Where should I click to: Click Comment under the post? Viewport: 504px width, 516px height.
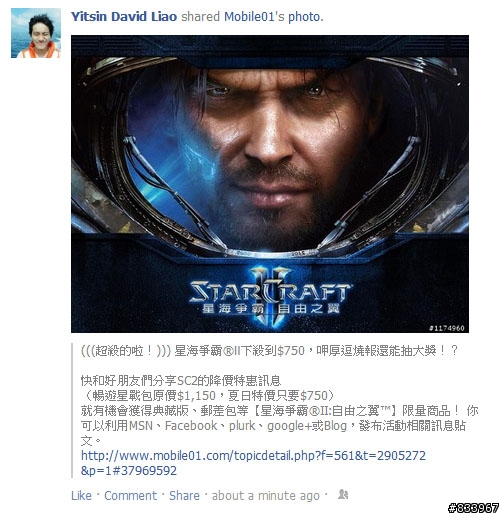pyautogui.click(x=130, y=496)
